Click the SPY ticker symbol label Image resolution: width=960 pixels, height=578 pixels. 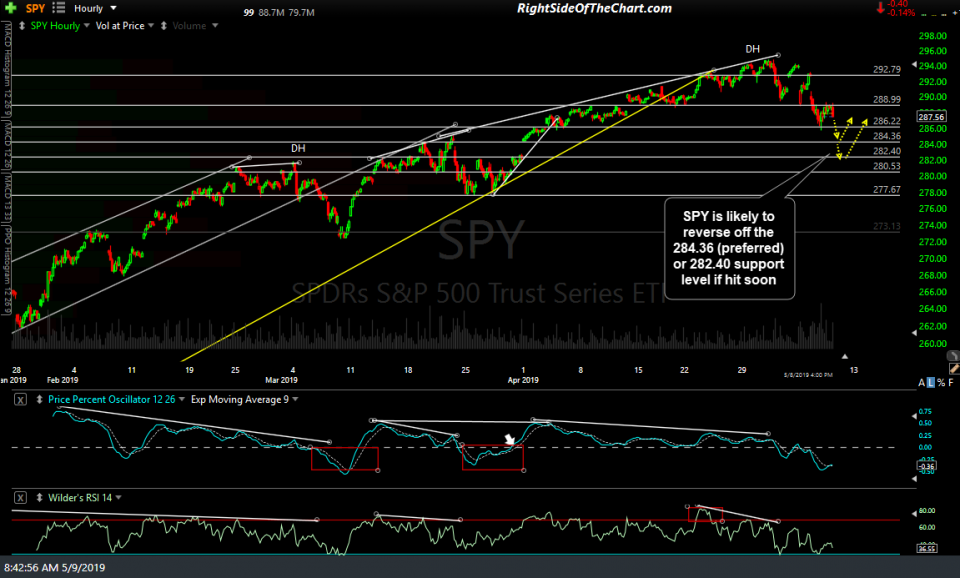coord(35,8)
